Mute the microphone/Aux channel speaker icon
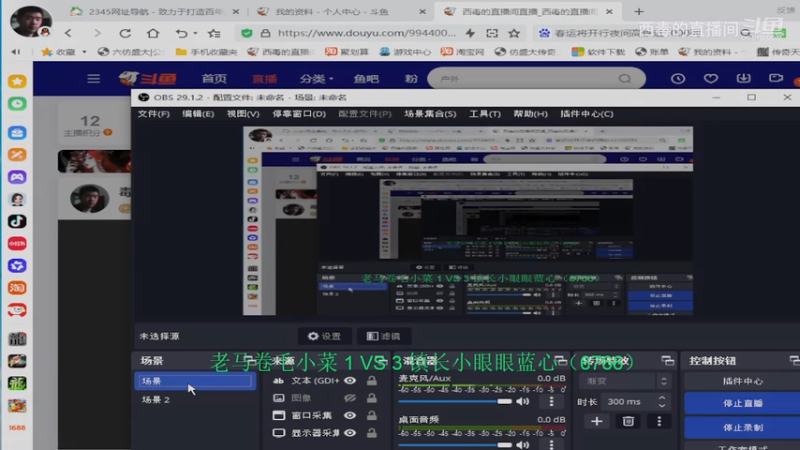 coord(522,402)
